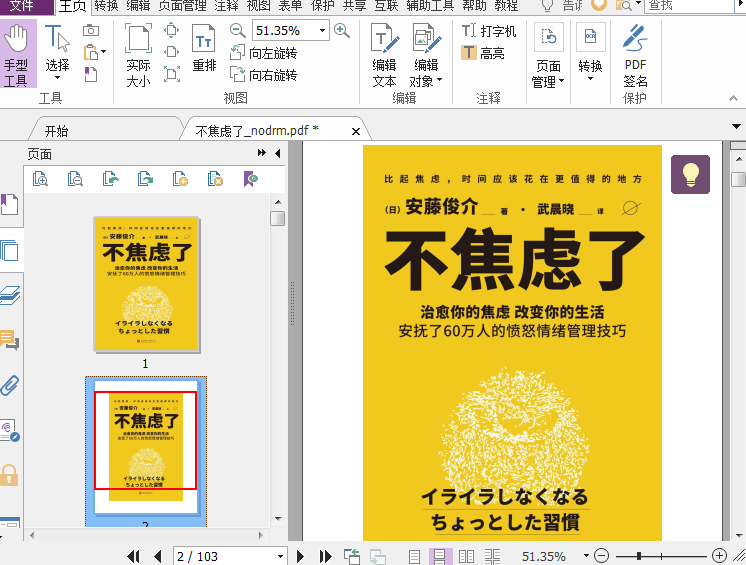The height and width of the screenshot is (565, 746).
Task: Set view to Actual Size (实际大小)
Action: [x=138, y=55]
